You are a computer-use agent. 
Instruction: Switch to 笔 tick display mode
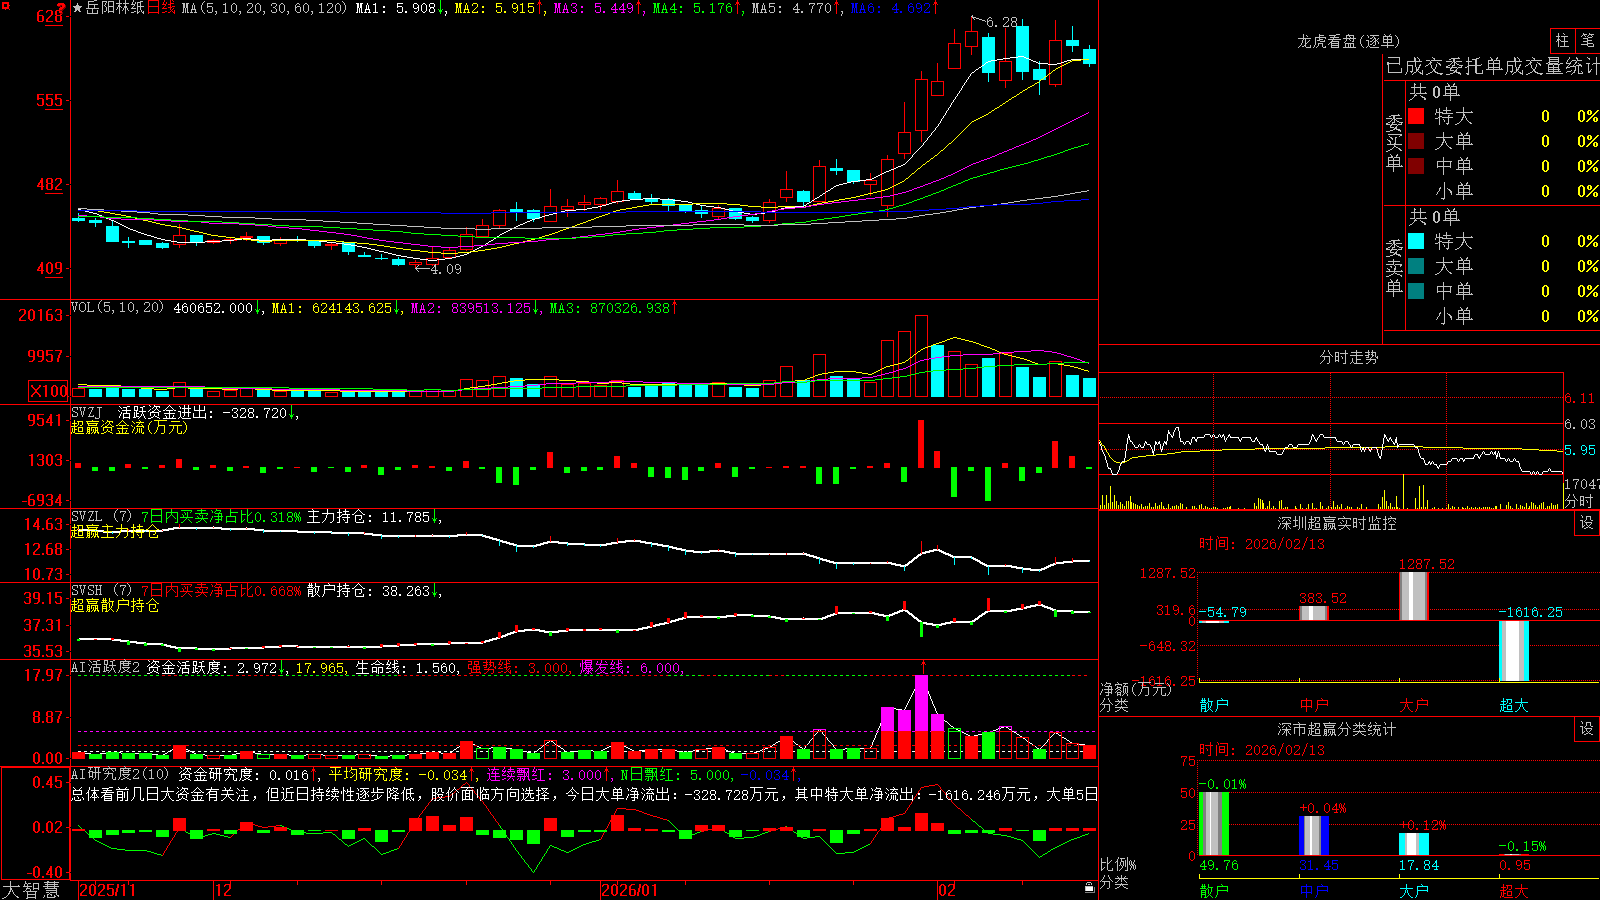1588,40
